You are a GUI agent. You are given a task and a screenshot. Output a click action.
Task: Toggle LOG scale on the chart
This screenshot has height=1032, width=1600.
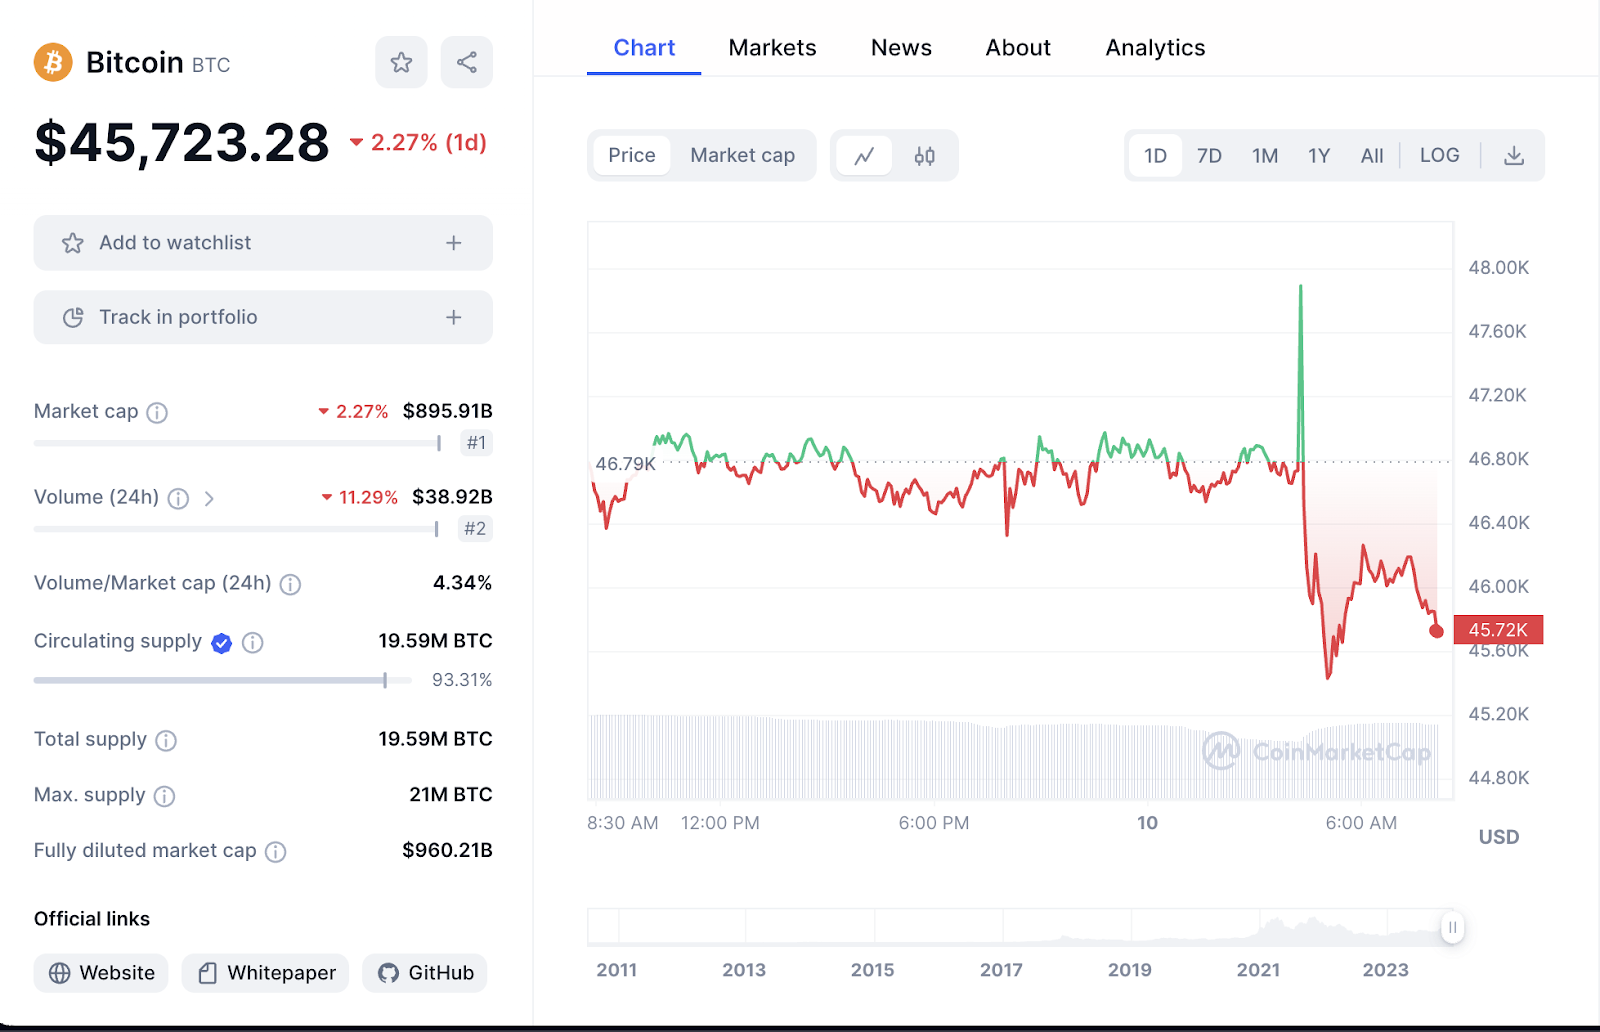[x=1439, y=156]
